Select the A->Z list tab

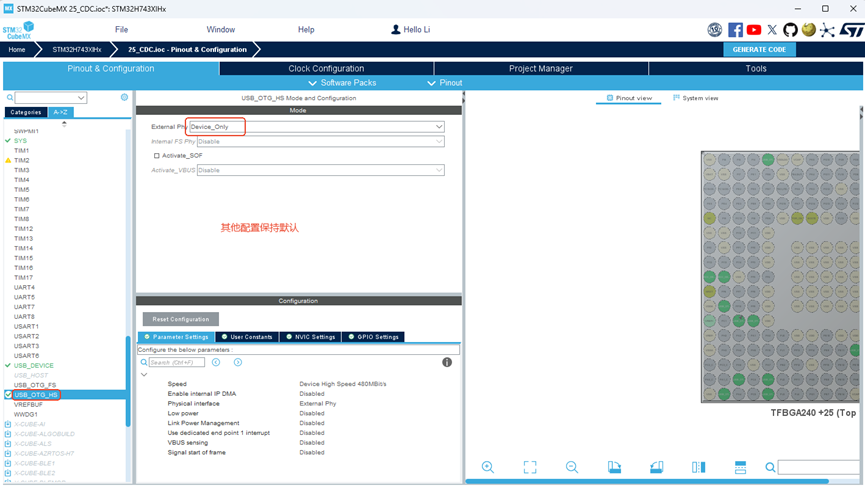(60, 112)
